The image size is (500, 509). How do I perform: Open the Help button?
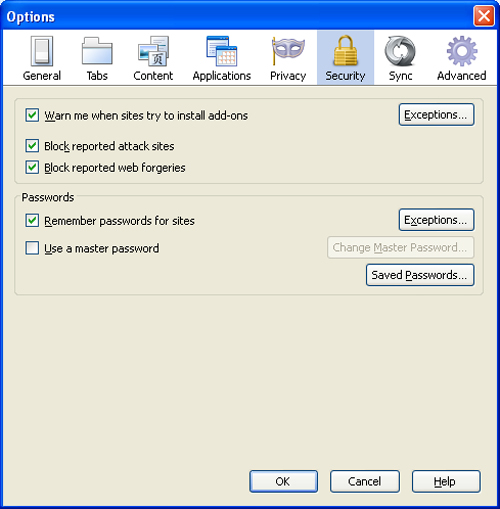[446, 481]
